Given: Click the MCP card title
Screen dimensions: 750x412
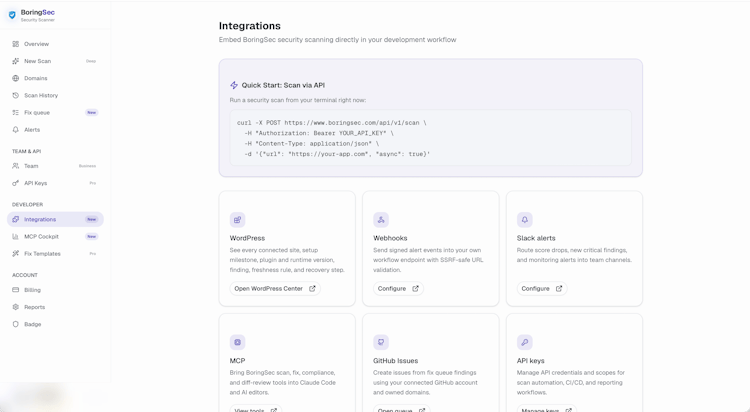Looking at the screenshot, I should [x=237, y=361].
